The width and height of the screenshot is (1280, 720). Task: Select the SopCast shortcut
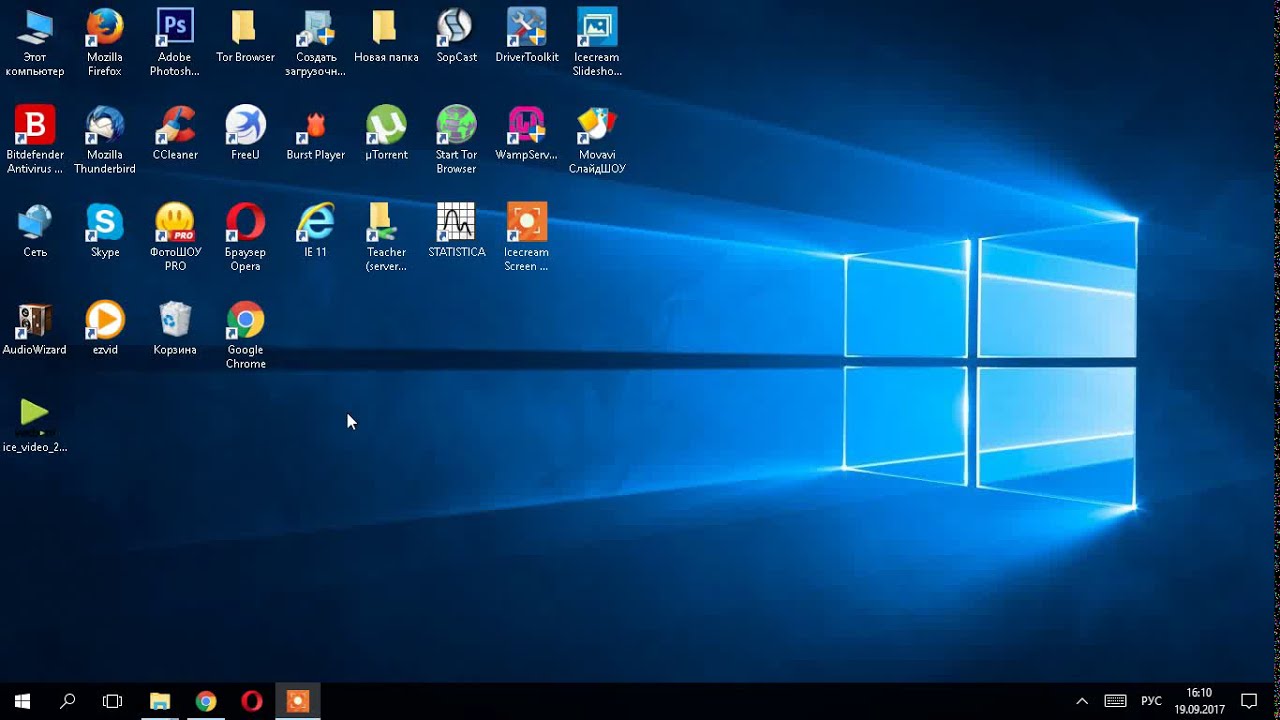pyautogui.click(x=457, y=37)
